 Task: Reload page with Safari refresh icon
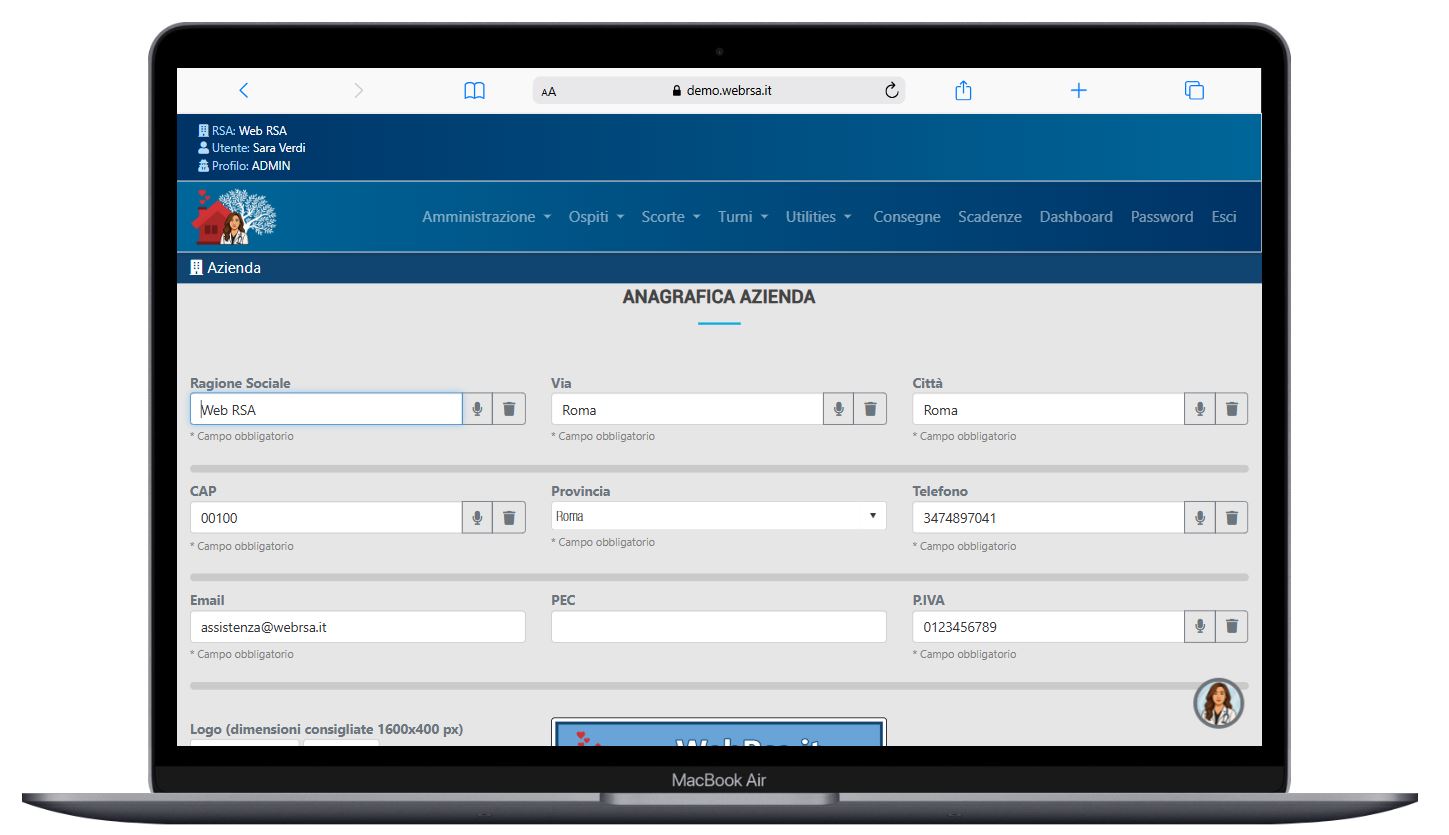point(892,91)
